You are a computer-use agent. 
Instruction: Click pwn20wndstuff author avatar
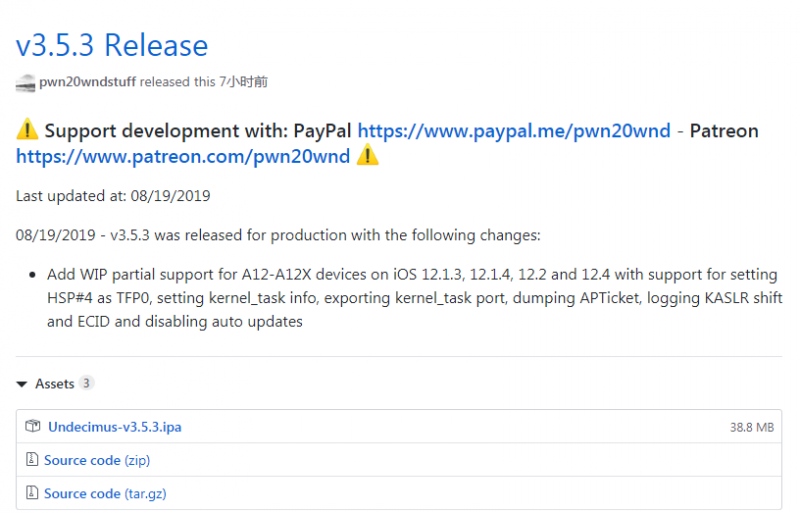[x=26, y=83]
